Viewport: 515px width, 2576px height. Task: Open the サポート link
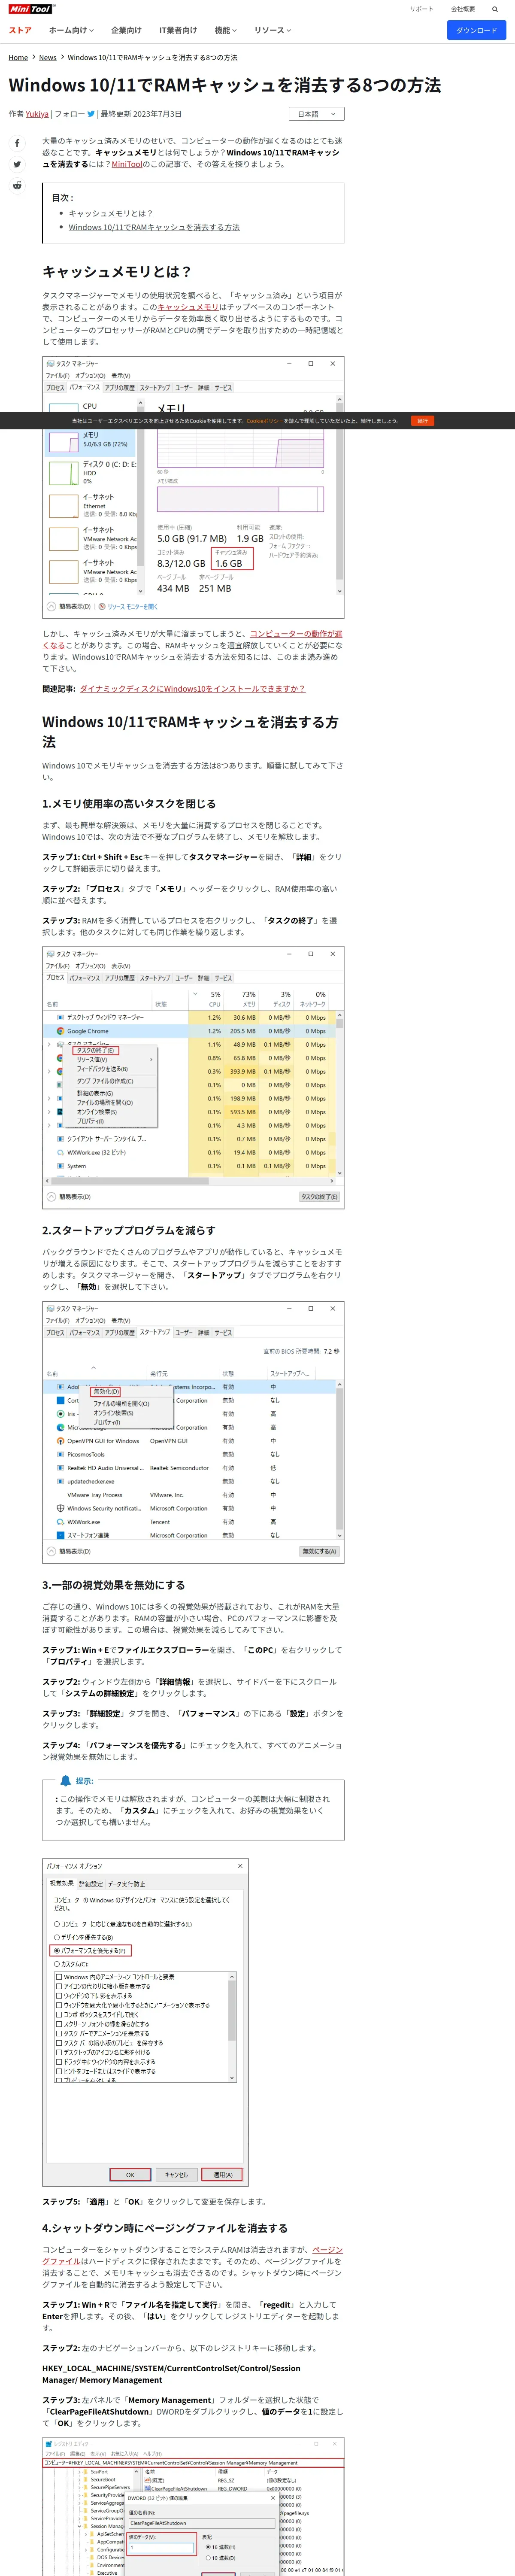tap(422, 9)
